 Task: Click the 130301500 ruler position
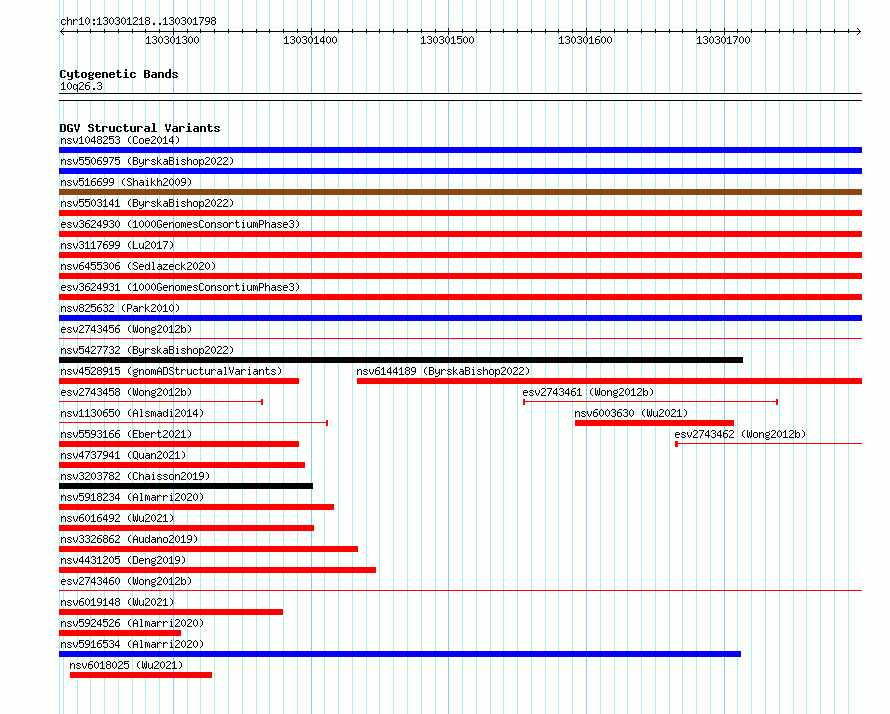[x=447, y=40]
